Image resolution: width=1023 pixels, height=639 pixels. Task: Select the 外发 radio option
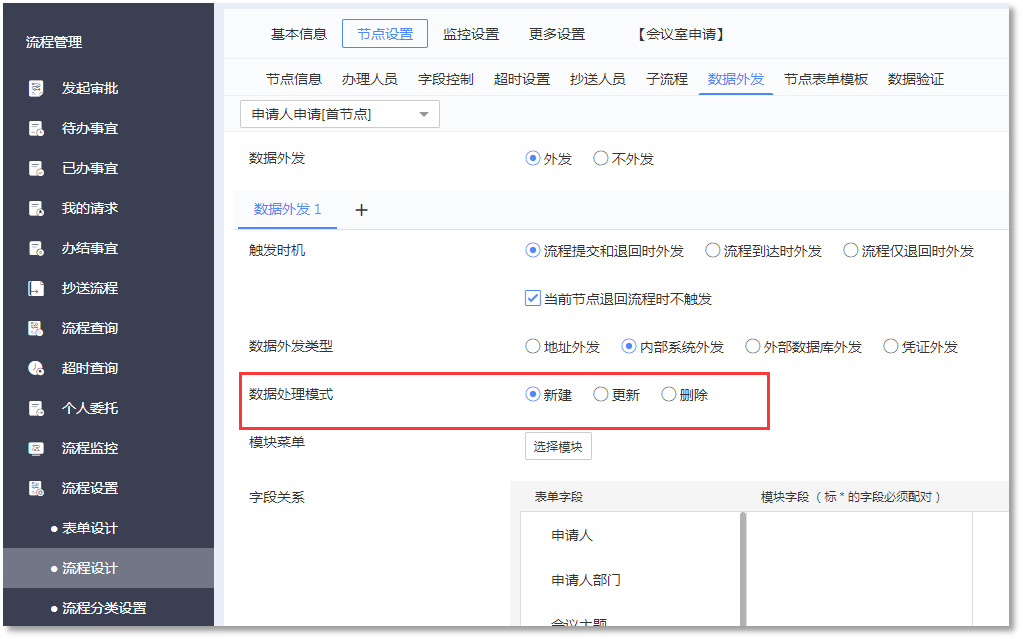pos(532,159)
